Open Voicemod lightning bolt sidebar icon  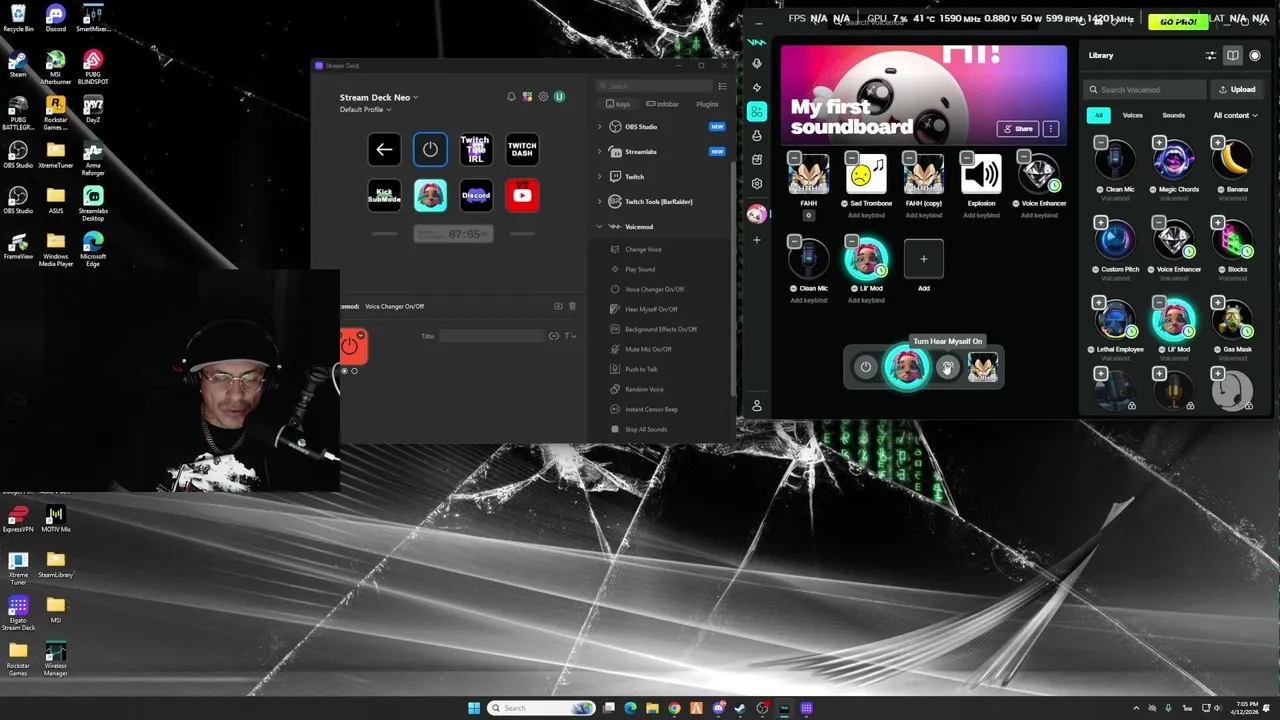[757, 88]
